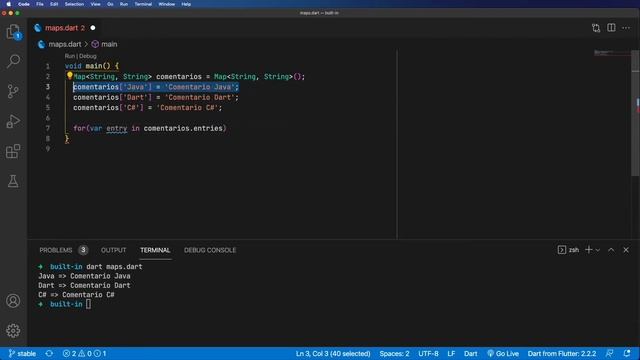Click the Open Changes icon in editor toolbar
The height and width of the screenshot is (360, 640).
tap(596, 28)
